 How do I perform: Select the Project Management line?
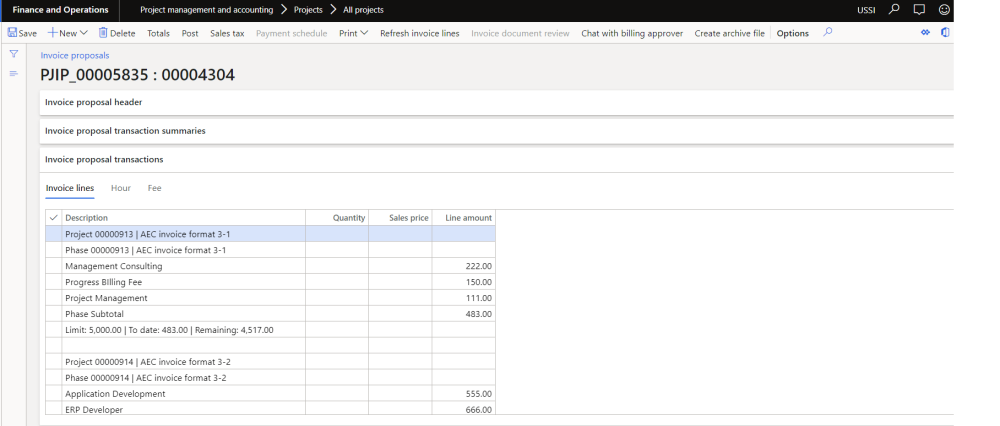270,298
